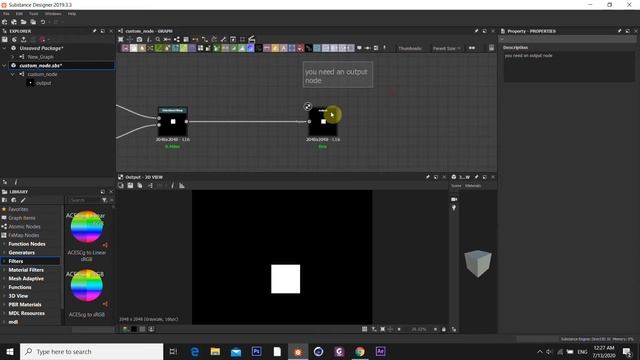Viewport: 640px width, 360px height.
Task: Open the Help menu
Action: pyautogui.click(x=72, y=13)
